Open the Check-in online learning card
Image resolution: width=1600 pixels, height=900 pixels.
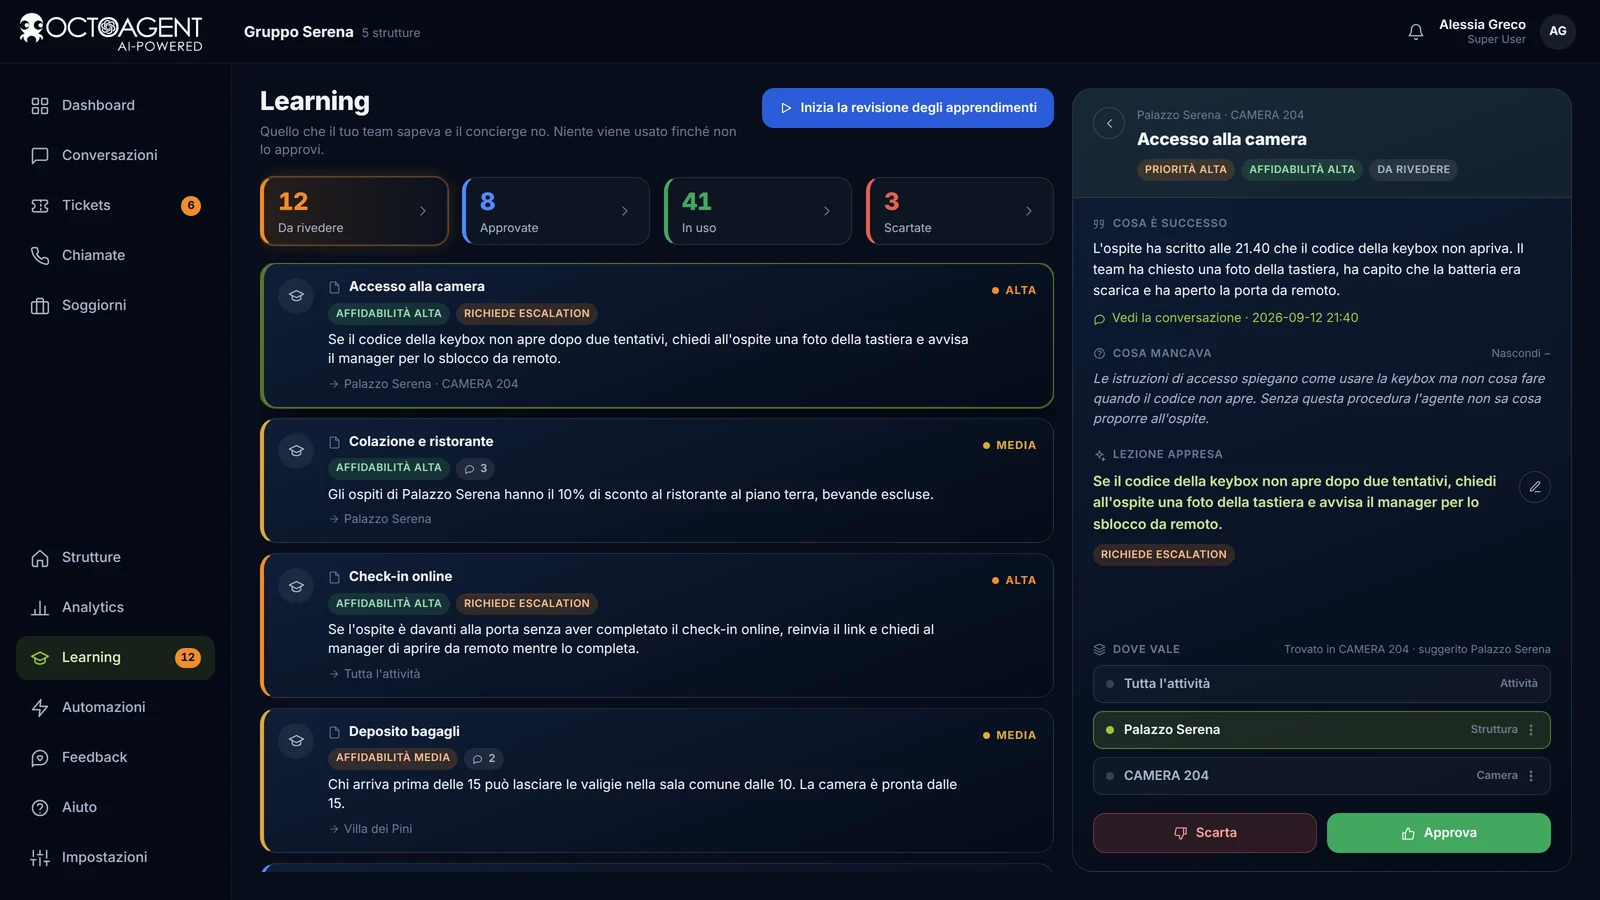pyautogui.click(x=657, y=626)
